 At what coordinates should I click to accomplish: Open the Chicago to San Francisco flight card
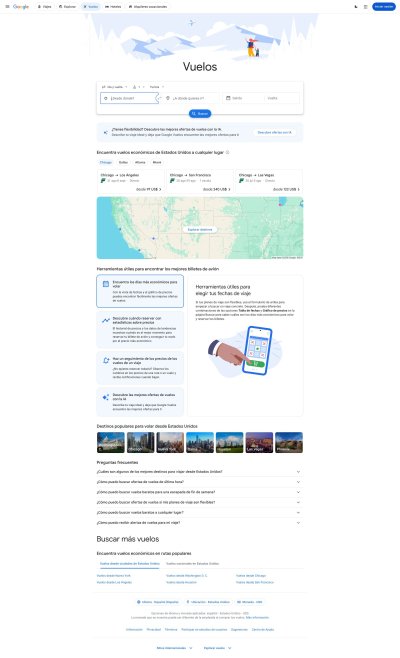(x=200, y=182)
